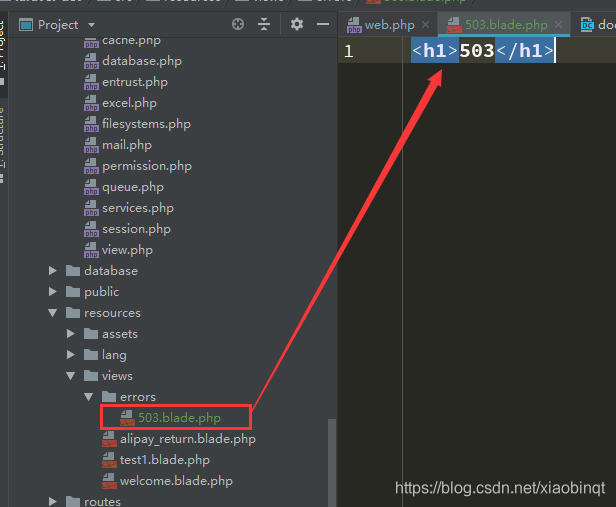Click the project tree vertical scrollbar
This screenshot has height=507, width=616.
pos(332,462)
